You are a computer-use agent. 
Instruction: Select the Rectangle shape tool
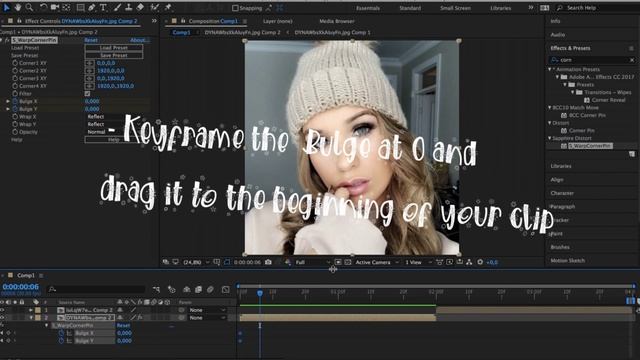(80, 8)
